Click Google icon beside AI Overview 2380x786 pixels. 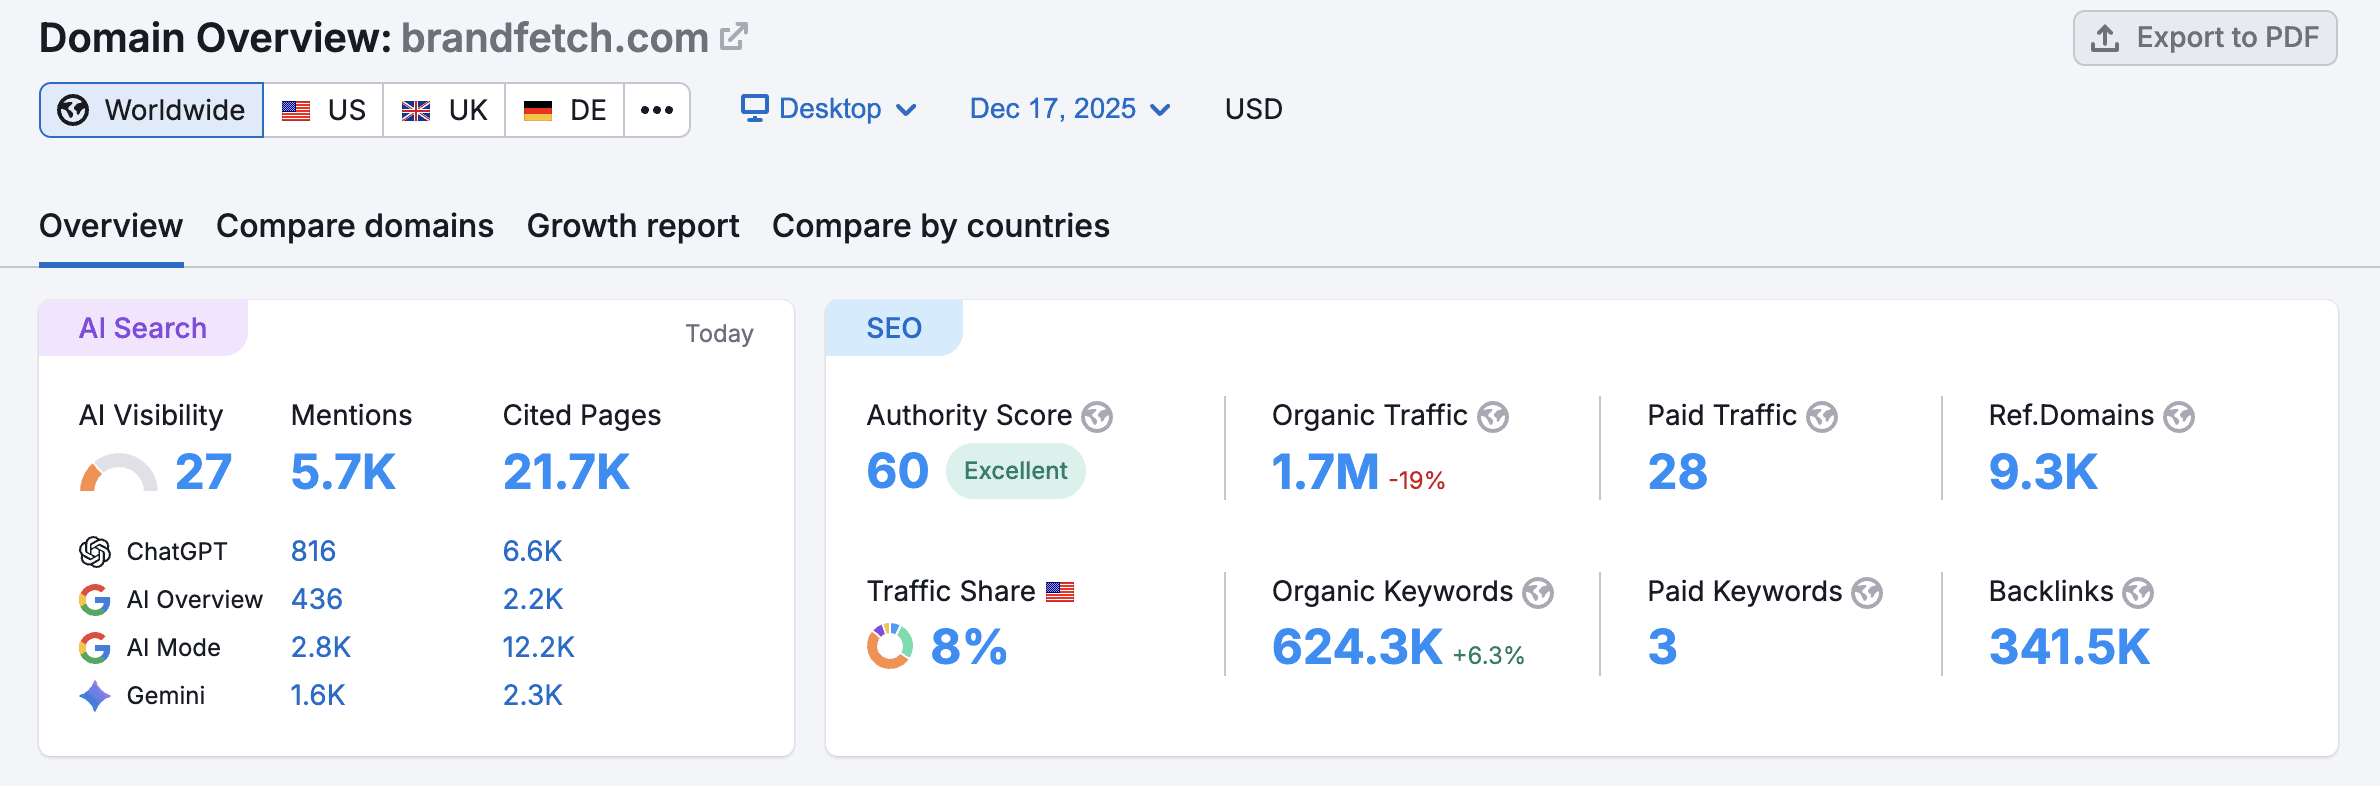tap(95, 599)
